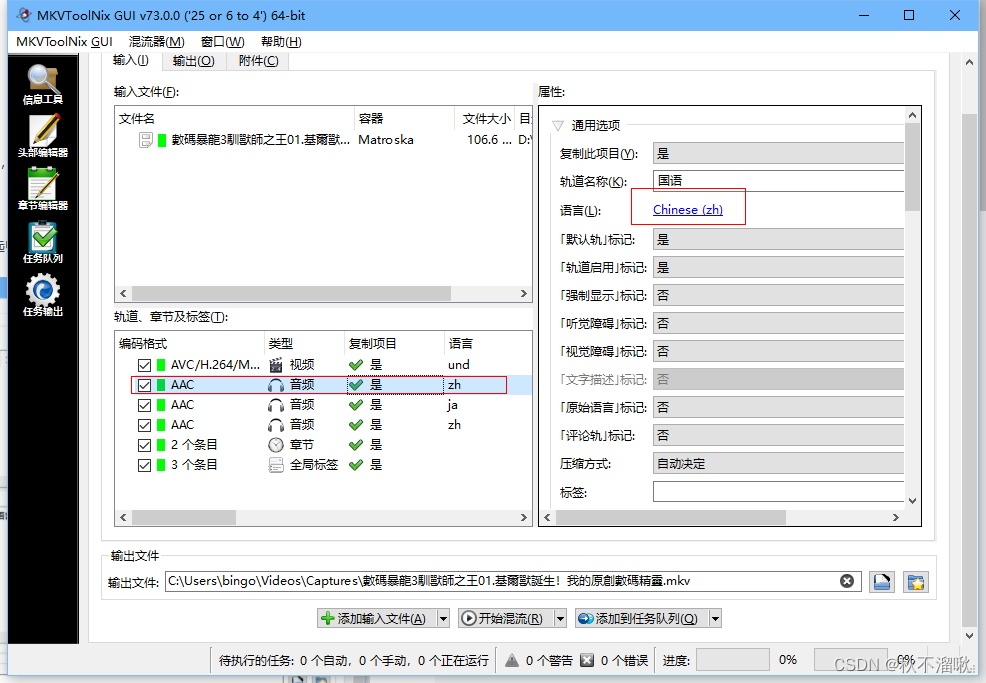Uncheck the selected zh AAC track checkbox
The width and height of the screenshot is (986, 683).
point(145,385)
